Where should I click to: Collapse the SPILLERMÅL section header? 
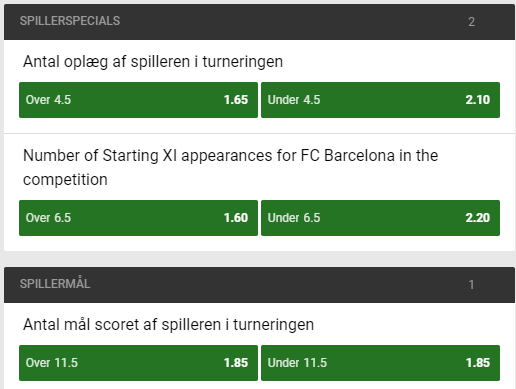pyautogui.click(x=259, y=285)
